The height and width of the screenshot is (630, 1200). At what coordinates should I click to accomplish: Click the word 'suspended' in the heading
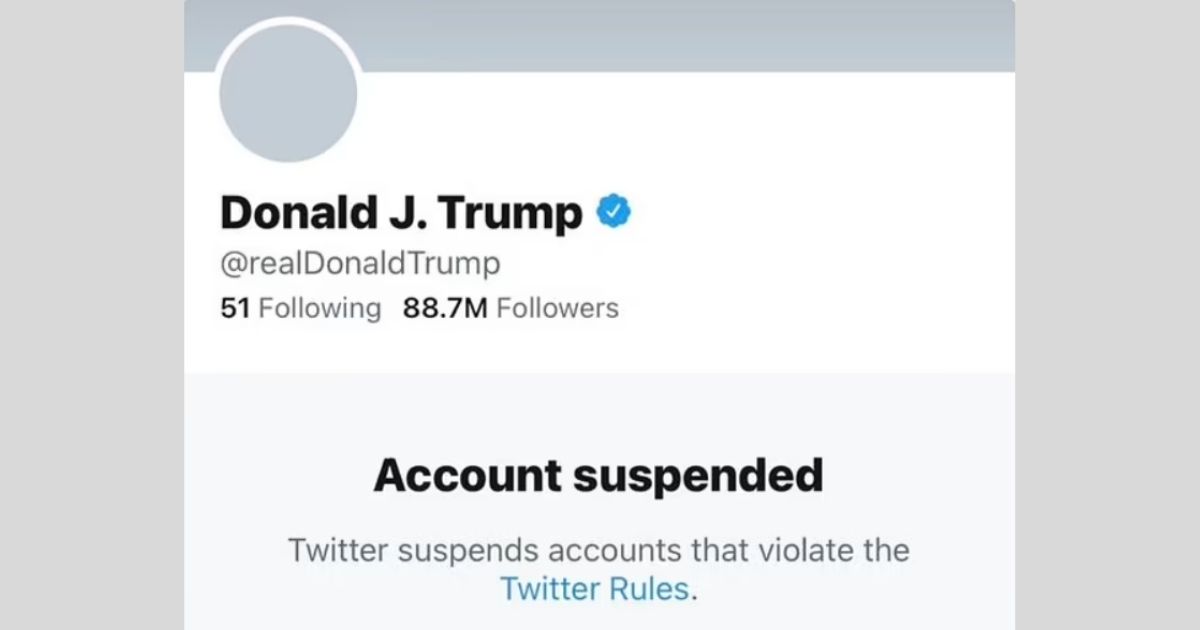click(x=698, y=477)
